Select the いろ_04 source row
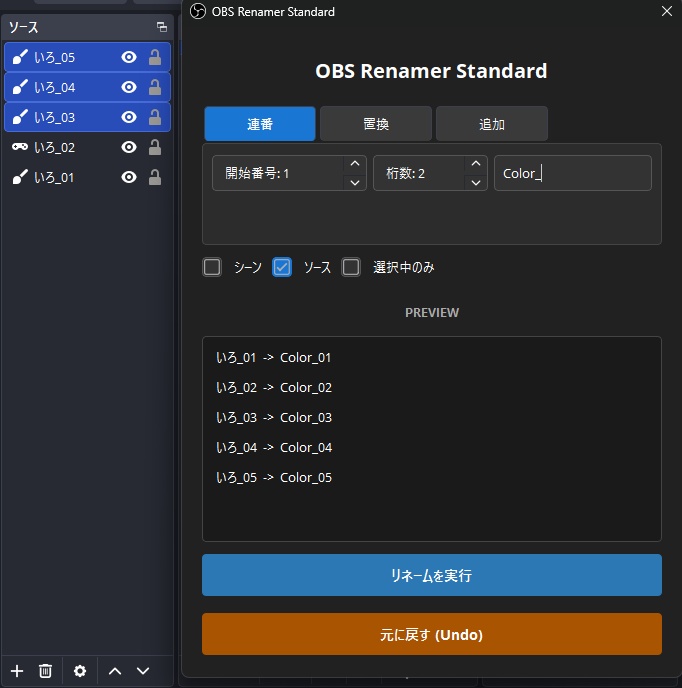682x688 pixels. tap(87, 87)
